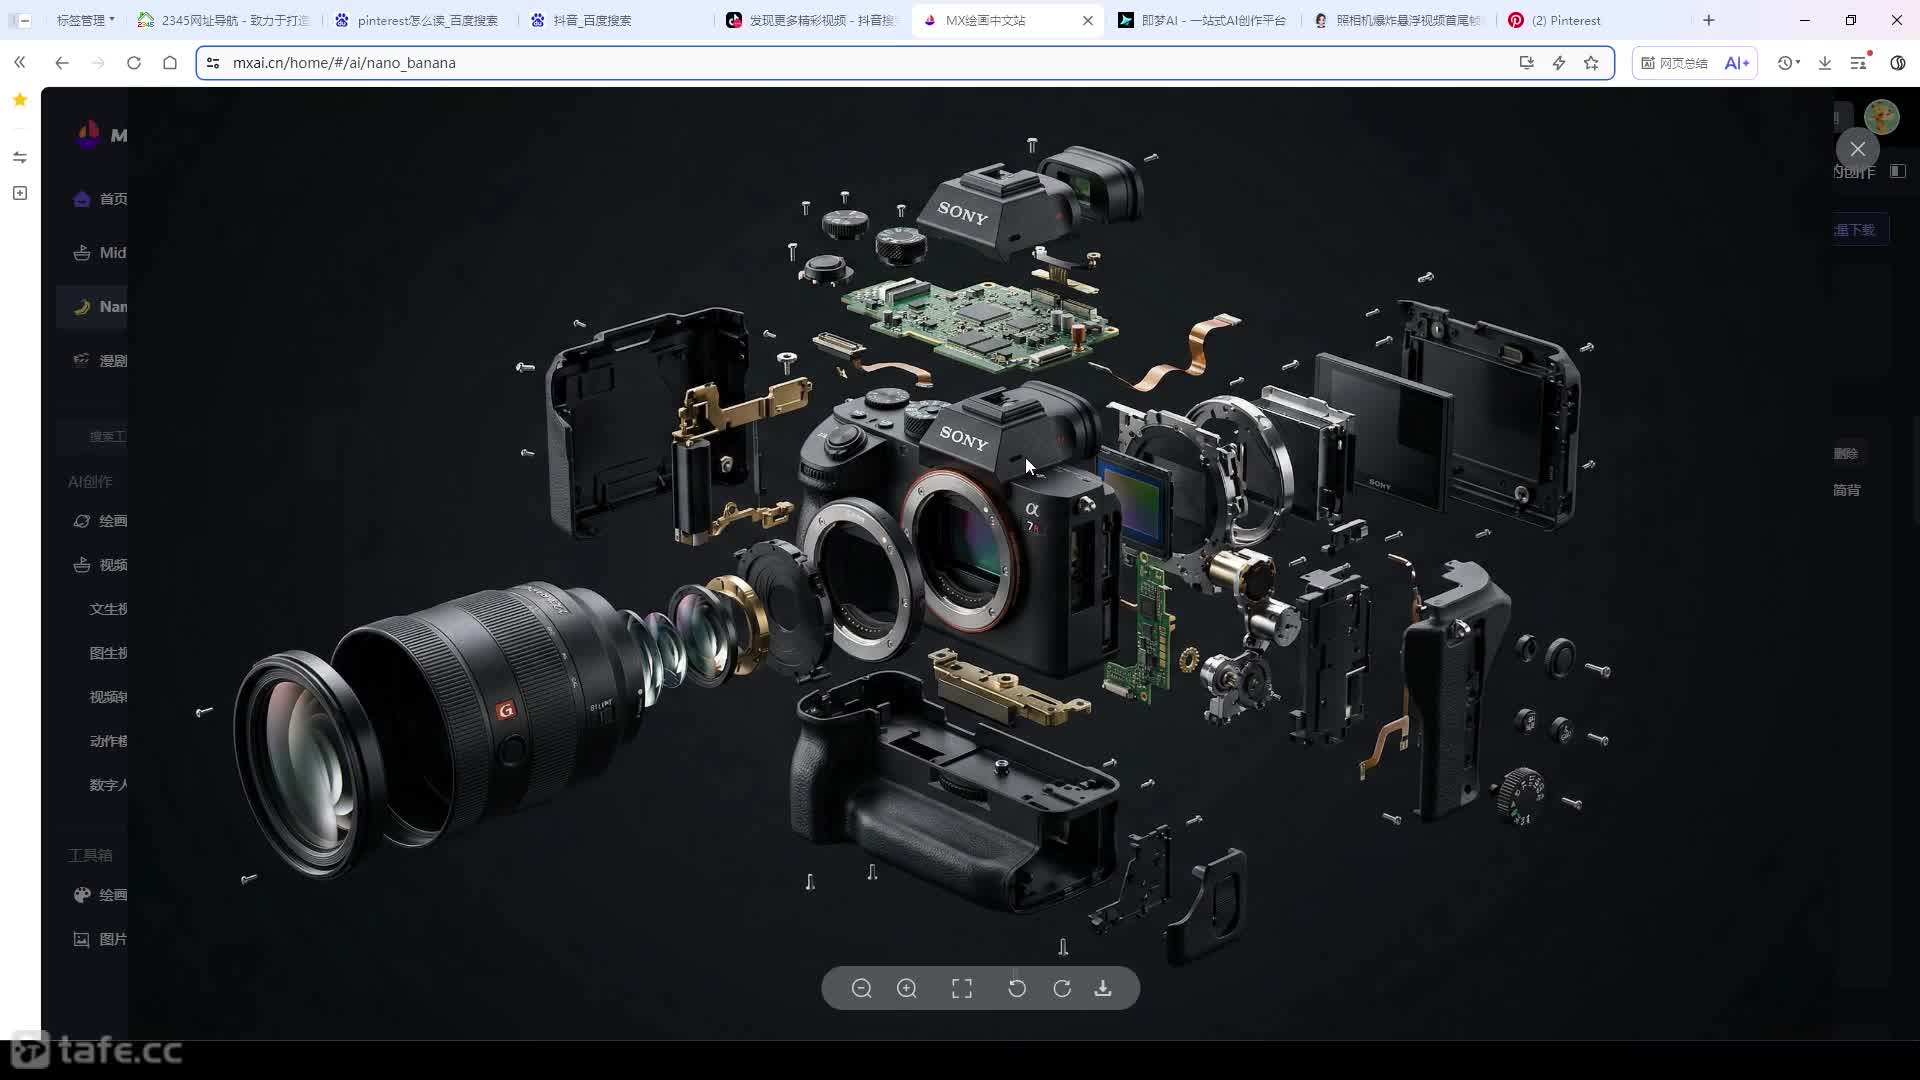Switch to the 2345网址导航 tab
The height and width of the screenshot is (1080, 1920).
[223, 20]
